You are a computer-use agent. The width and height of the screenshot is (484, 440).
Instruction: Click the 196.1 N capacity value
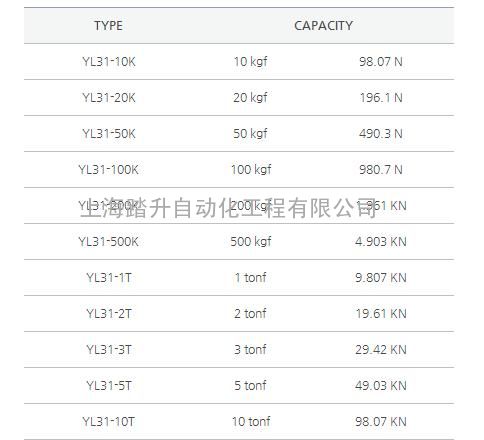click(381, 98)
